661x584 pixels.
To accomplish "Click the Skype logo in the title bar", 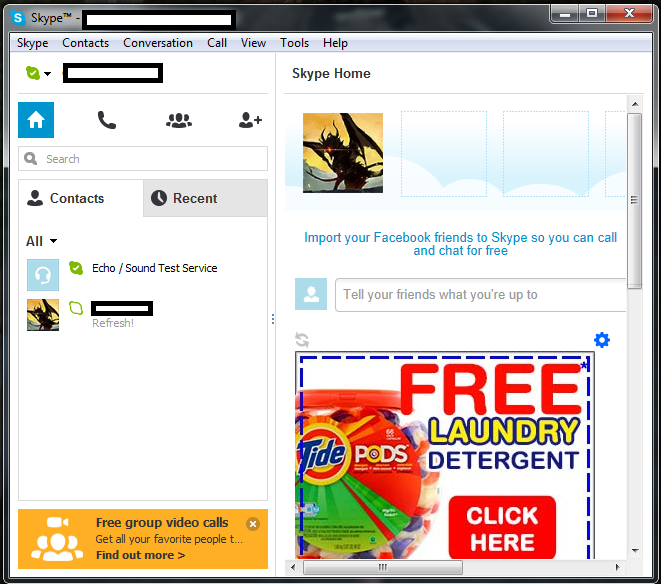I will 18,18.
